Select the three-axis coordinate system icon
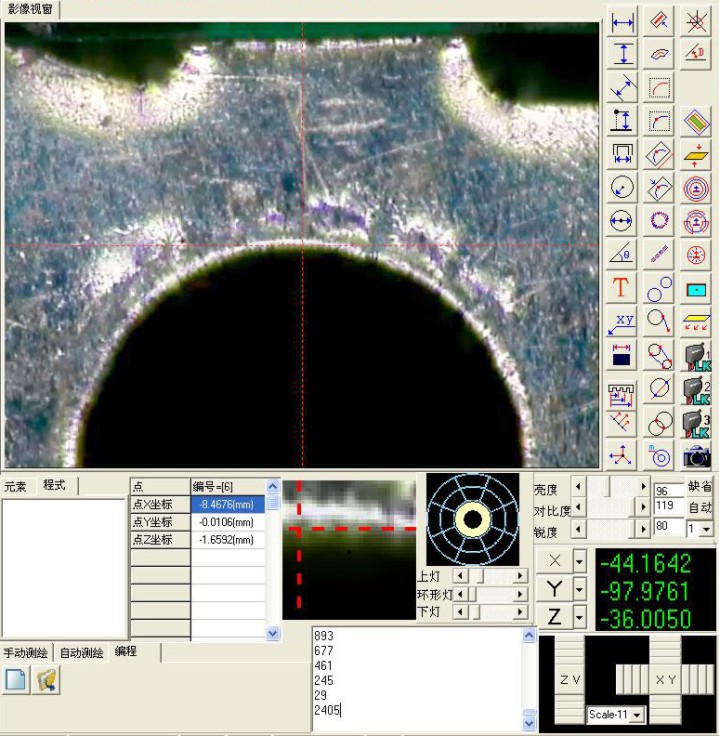This screenshot has width=719, height=736. click(x=622, y=456)
